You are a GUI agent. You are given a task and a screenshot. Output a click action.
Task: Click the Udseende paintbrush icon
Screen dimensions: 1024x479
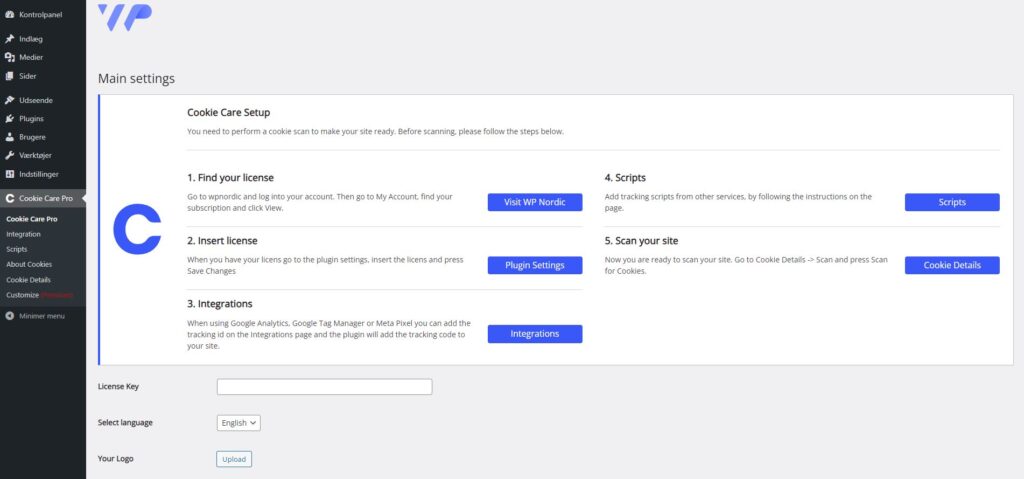tap(10, 100)
